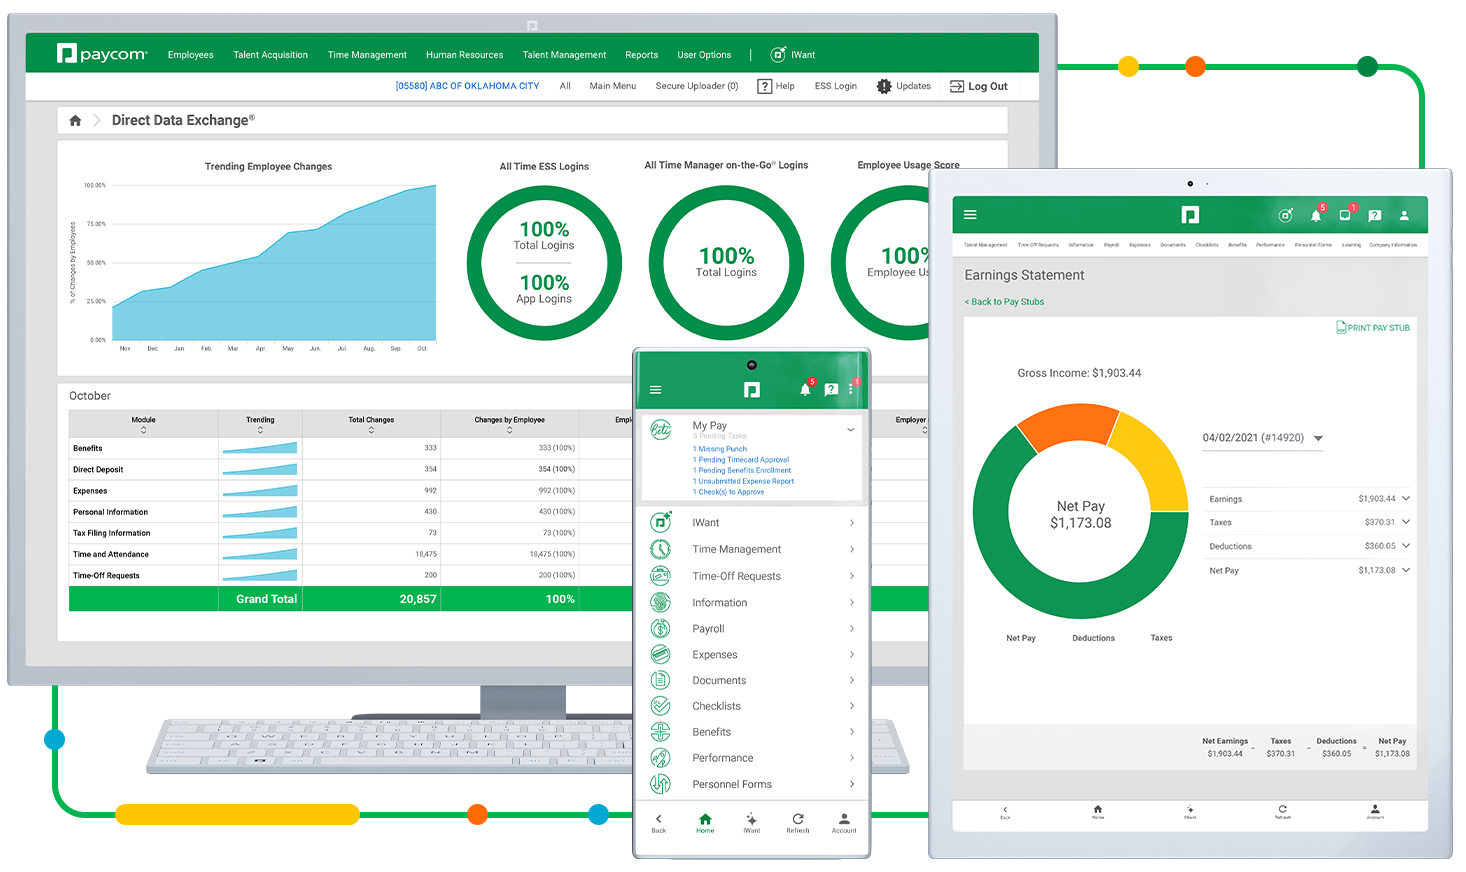The width and height of the screenshot is (1466, 872).
Task: Open the Reports menu
Action: (x=642, y=55)
